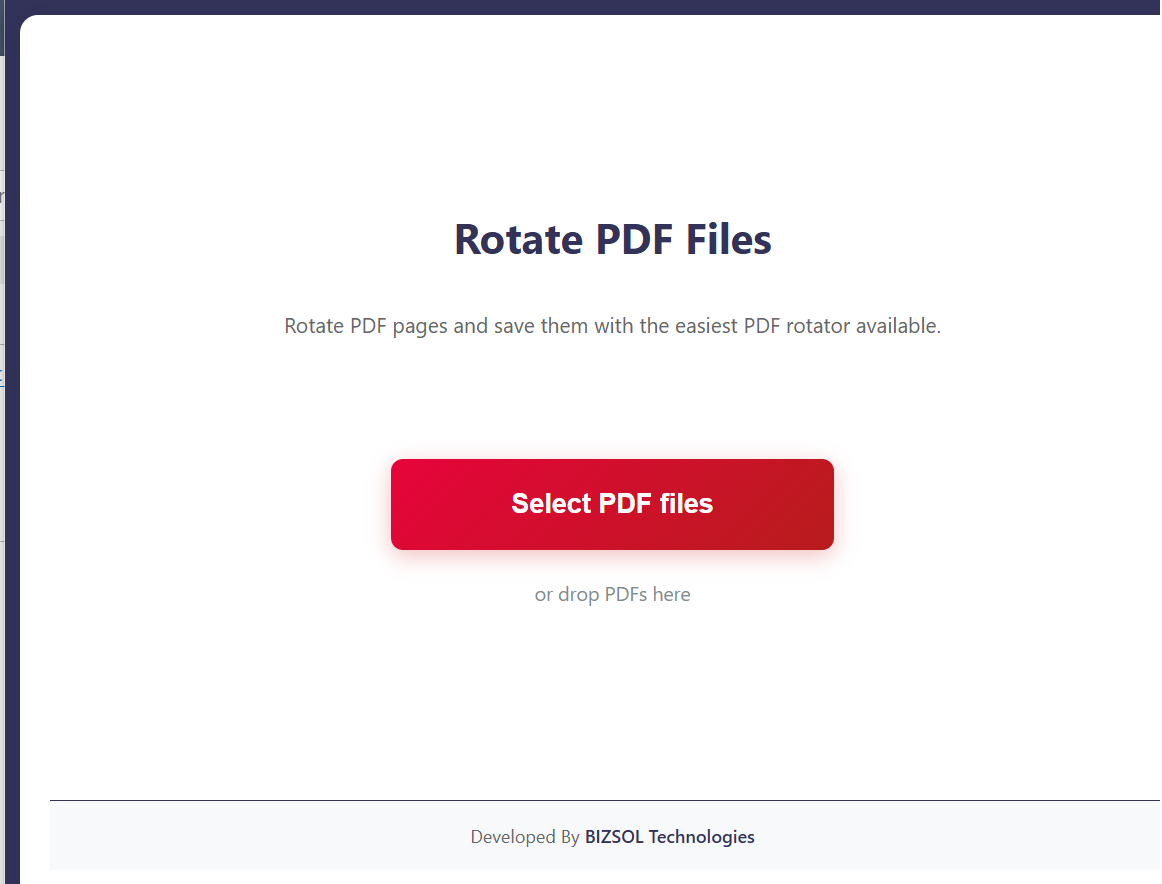Click the "or drop PDFs here" text
The image size is (1162, 884).
612,595
